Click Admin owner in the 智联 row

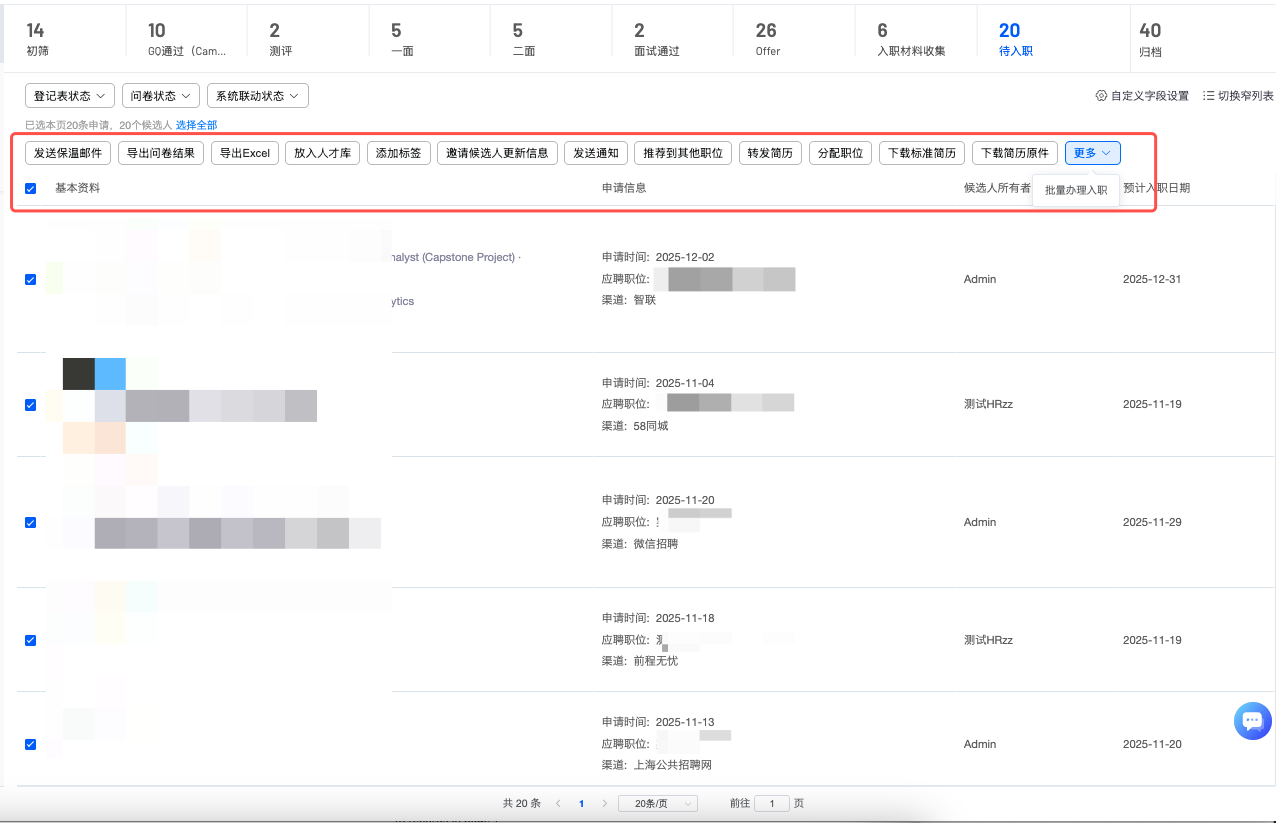point(980,279)
